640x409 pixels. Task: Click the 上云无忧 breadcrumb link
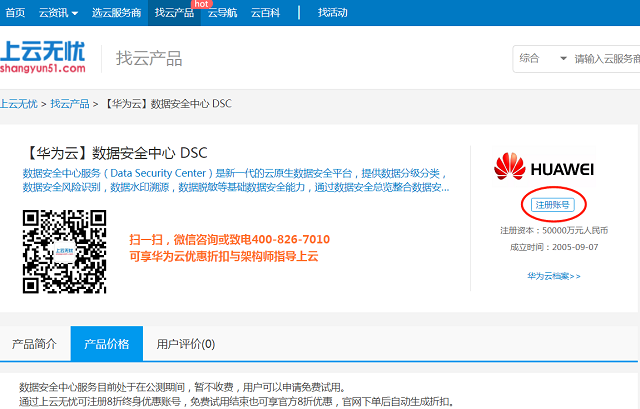(x=18, y=103)
